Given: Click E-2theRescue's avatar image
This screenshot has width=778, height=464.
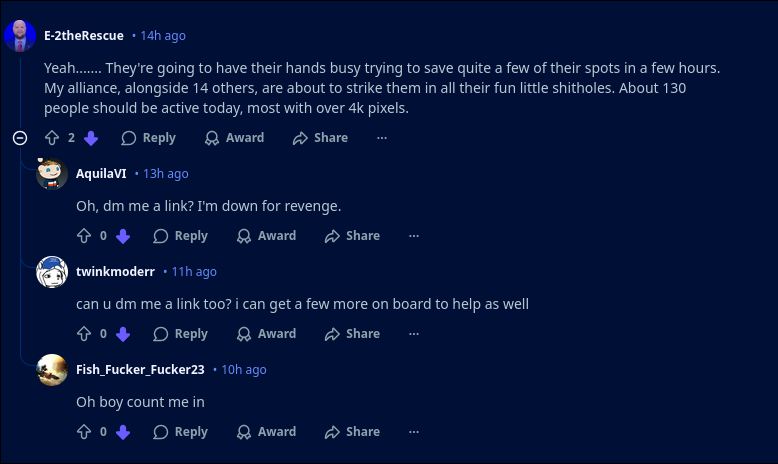Looking at the screenshot, I should pyautogui.click(x=20, y=37).
